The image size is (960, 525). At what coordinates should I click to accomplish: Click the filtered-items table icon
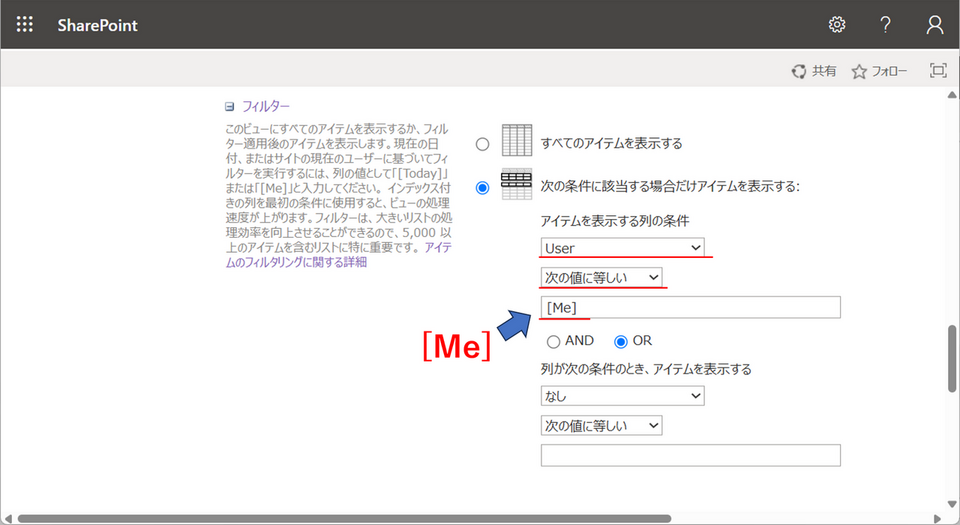[x=517, y=184]
